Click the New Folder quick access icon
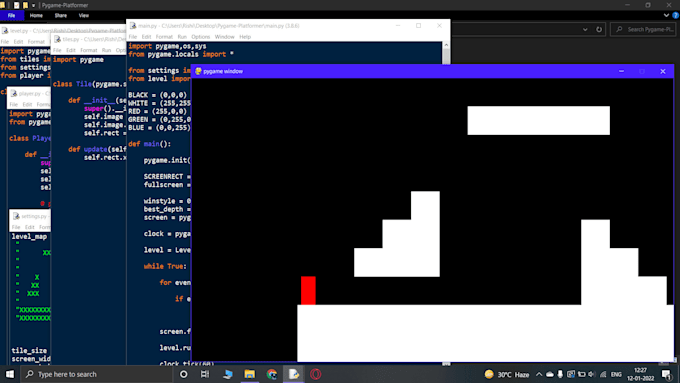Screen dimensions: 680x383 click(25, 5)
